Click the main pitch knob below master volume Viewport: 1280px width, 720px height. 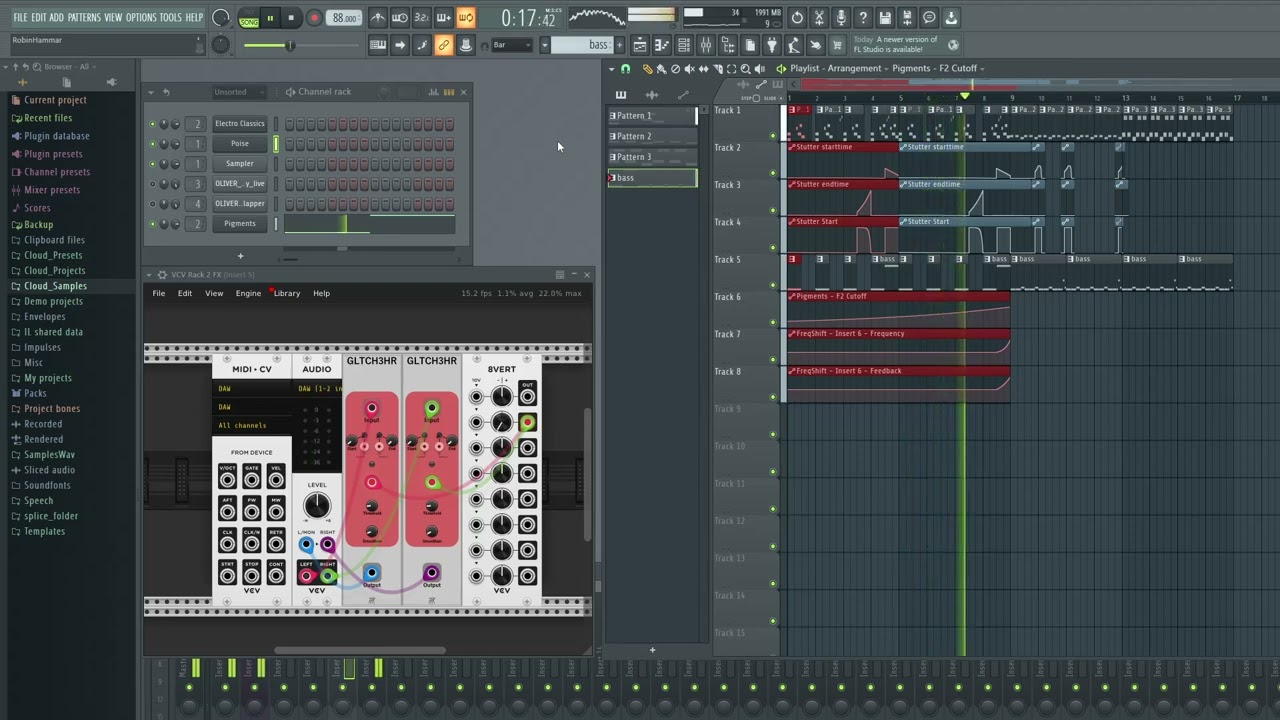[x=221, y=45]
